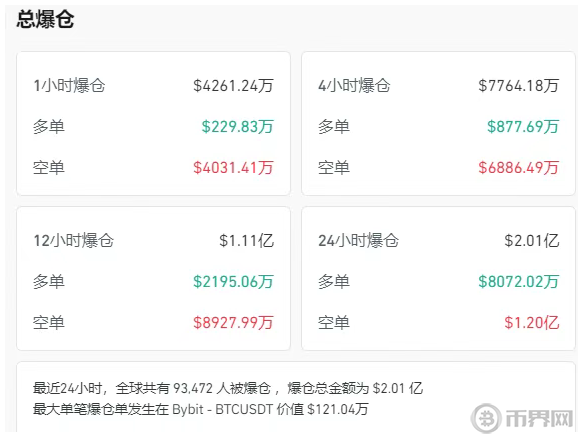Click the $1.11亿 twelve-hour total
The height and width of the screenshot is (446, 584).
click(x=247, y=241)
